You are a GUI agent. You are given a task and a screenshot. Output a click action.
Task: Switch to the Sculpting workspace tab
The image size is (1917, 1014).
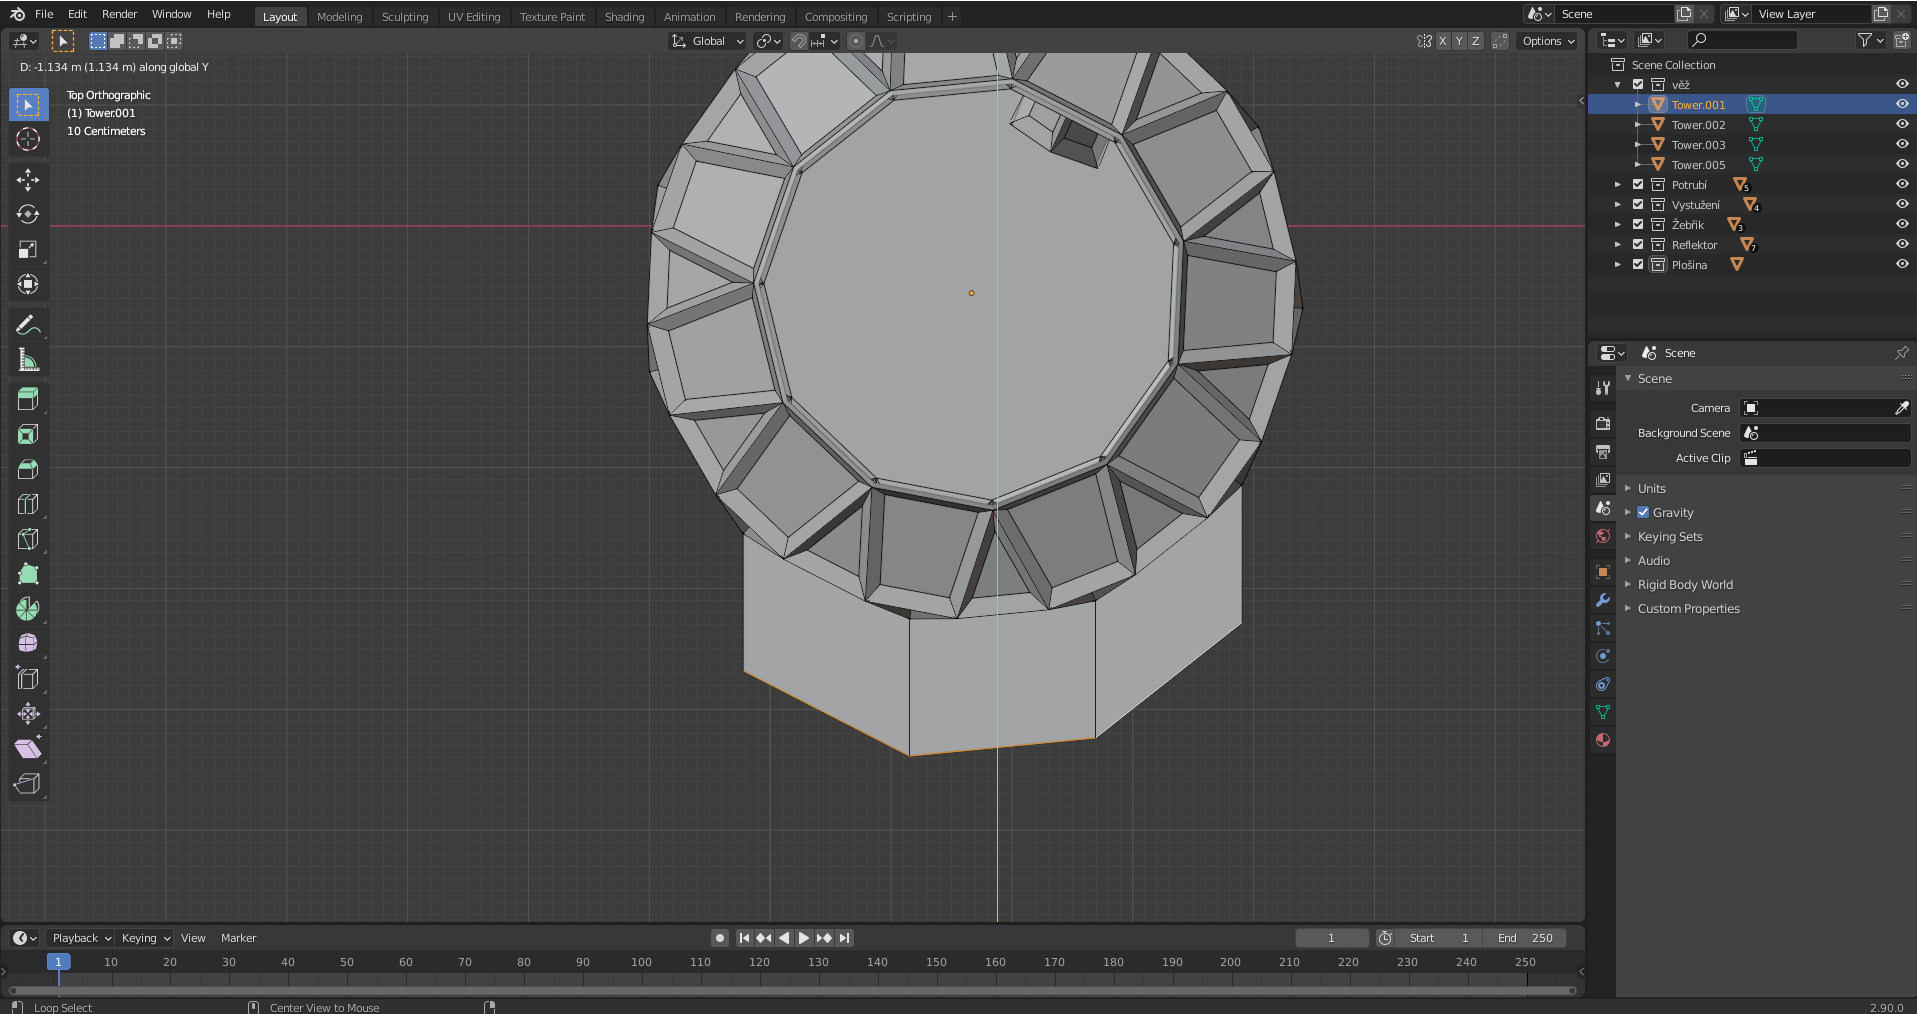click(404, 17)
